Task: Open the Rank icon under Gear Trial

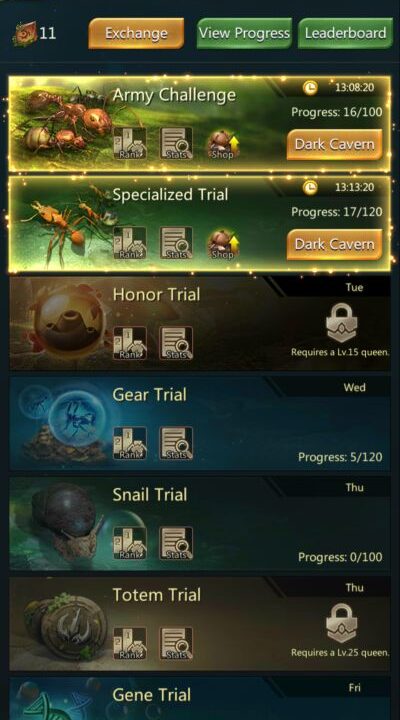Action: click(130, 443)
